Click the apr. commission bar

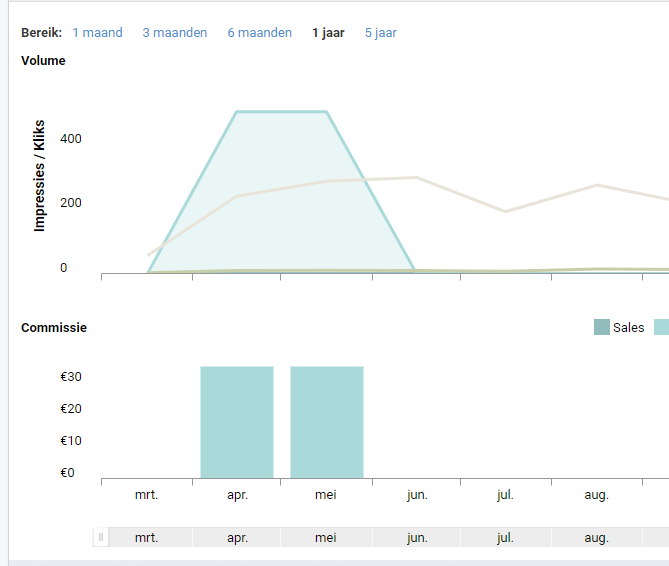click(x=237, y=422)
